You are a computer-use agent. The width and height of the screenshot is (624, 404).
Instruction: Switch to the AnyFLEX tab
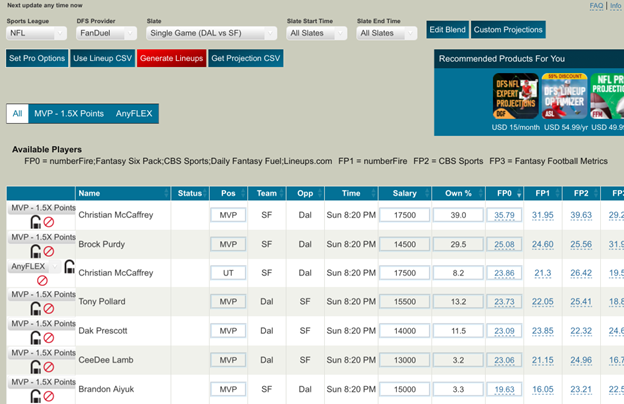[x=134, y=113]
